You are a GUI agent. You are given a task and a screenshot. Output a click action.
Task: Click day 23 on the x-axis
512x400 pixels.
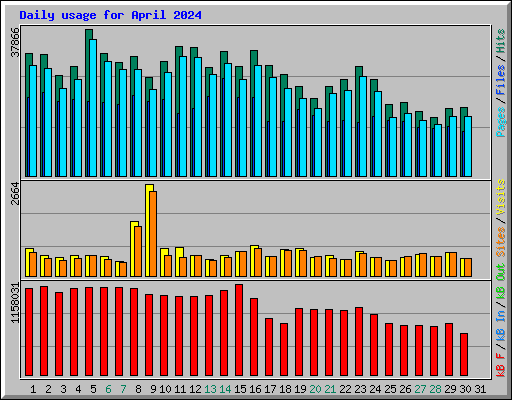click(x=360, y=389)
